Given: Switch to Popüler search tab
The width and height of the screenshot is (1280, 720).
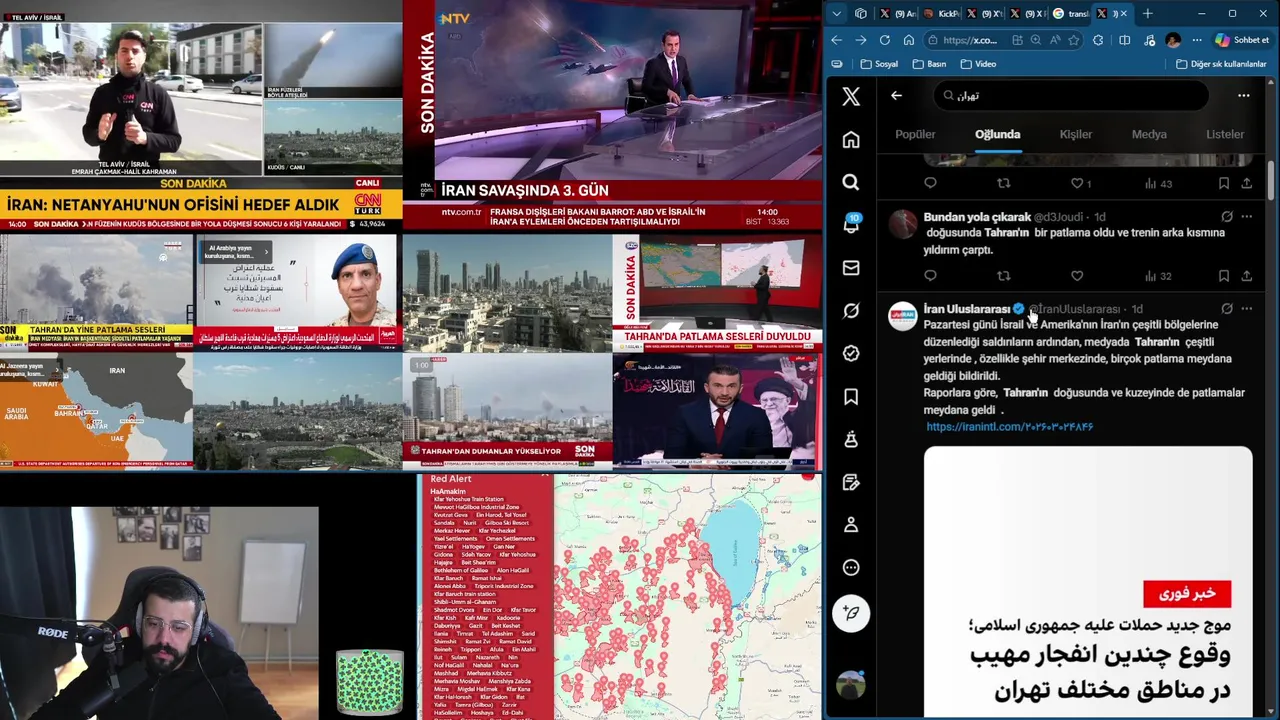Looking at the screenshot, I should tap(915, 134).
